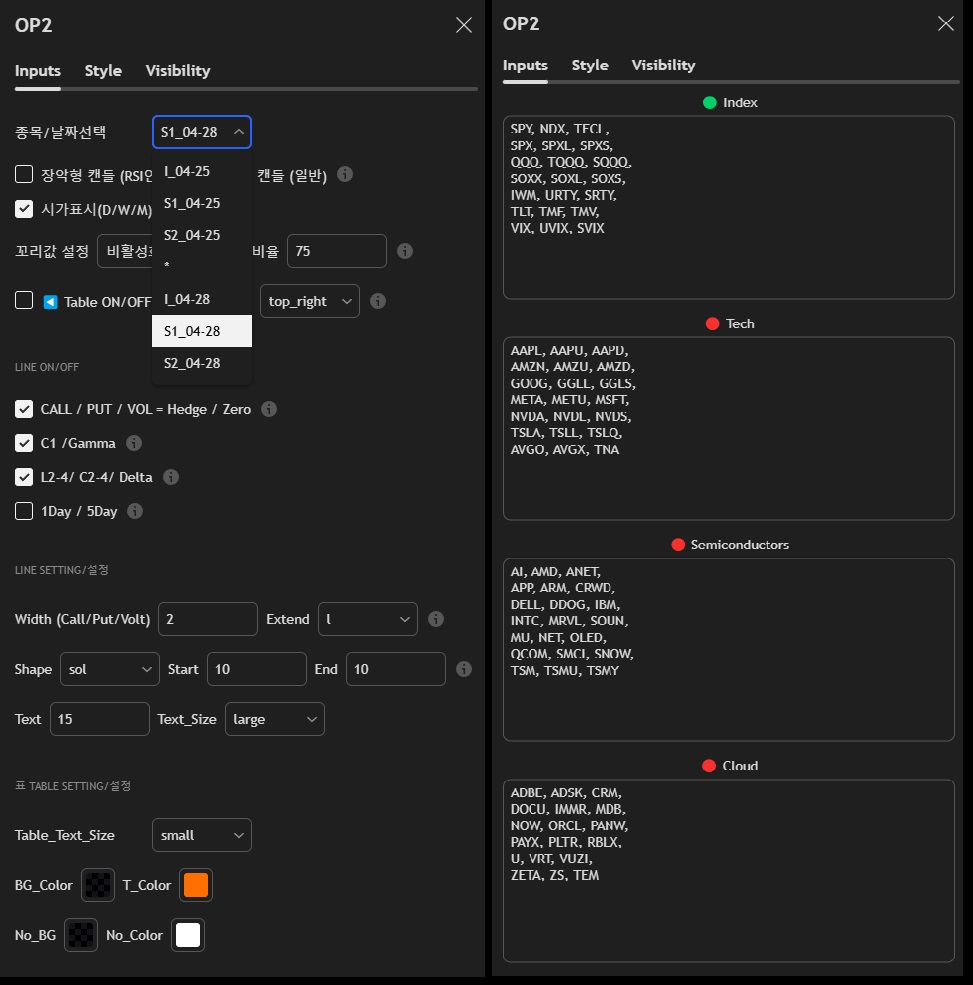Switch to Visibility tab in left dialog

178,70
